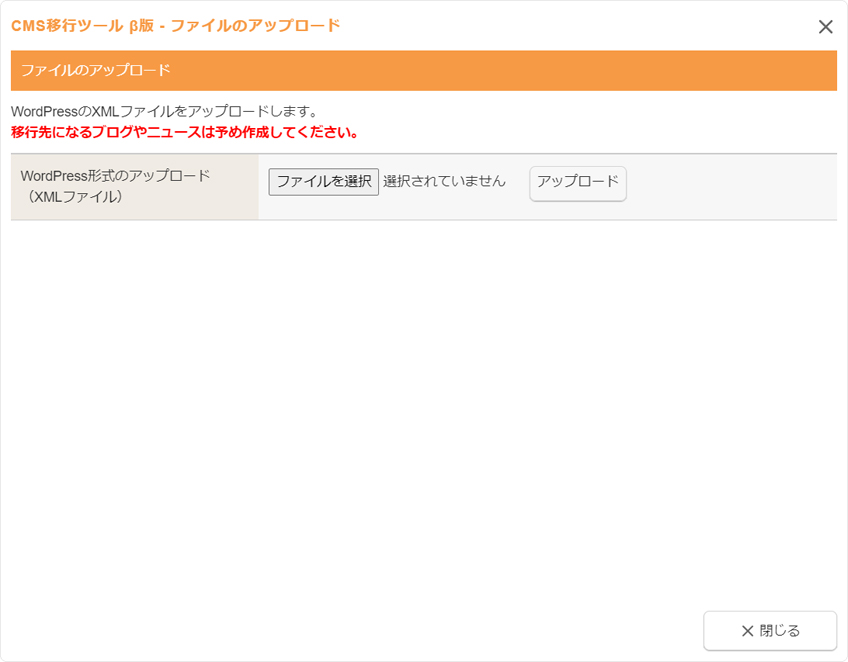Click the WordPress形式のアップロード row label
The image size is (848, 662).
pos(115,175)
